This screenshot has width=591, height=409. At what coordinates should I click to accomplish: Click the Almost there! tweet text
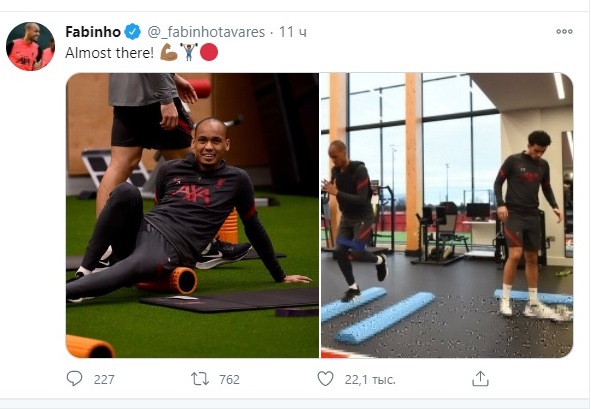click(x=110, y=53)
